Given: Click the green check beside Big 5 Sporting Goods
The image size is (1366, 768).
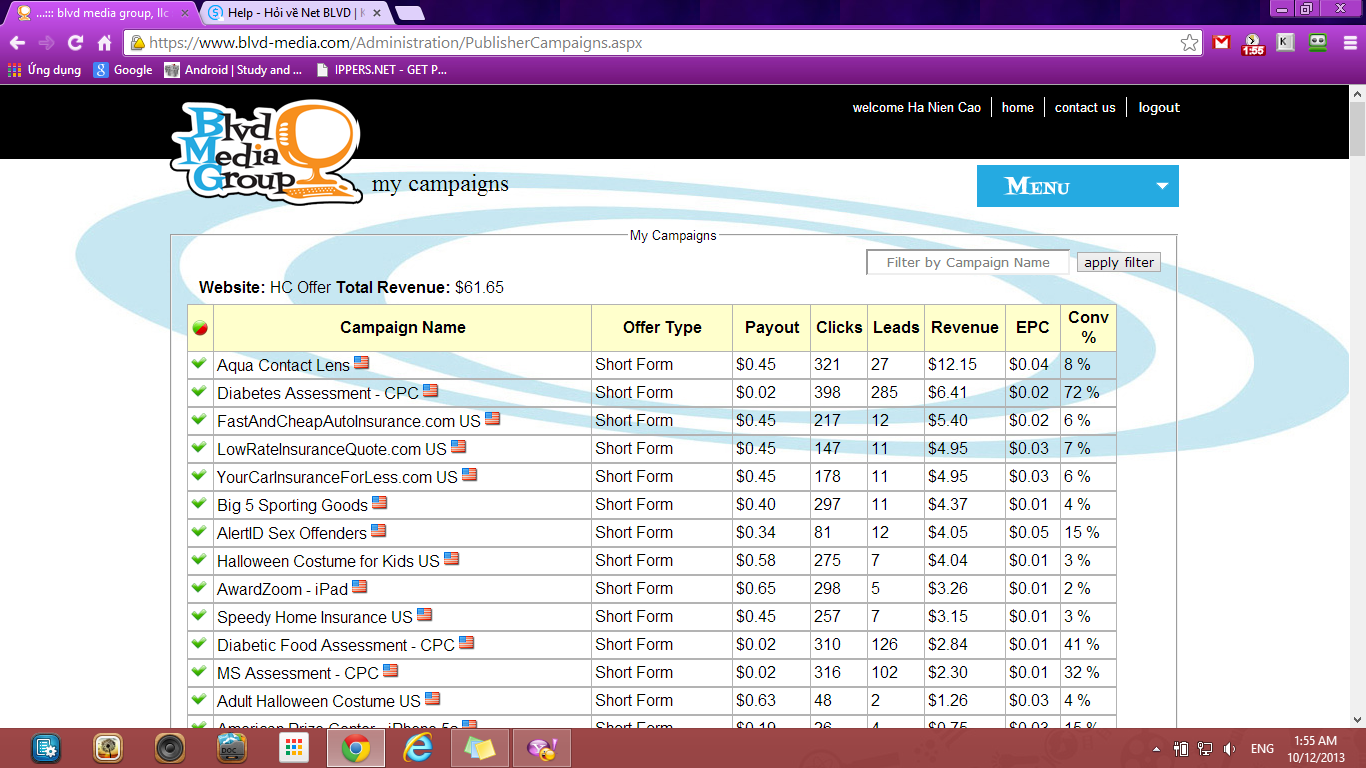Looking at the screenshot, I should 199,503.
